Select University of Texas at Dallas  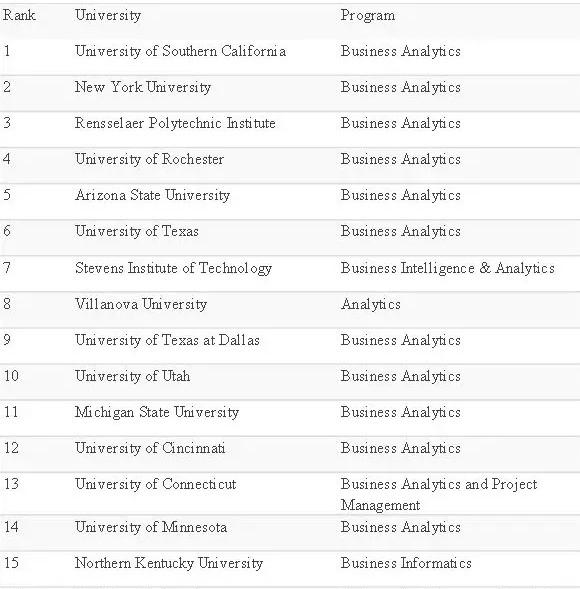coord(167,340)
